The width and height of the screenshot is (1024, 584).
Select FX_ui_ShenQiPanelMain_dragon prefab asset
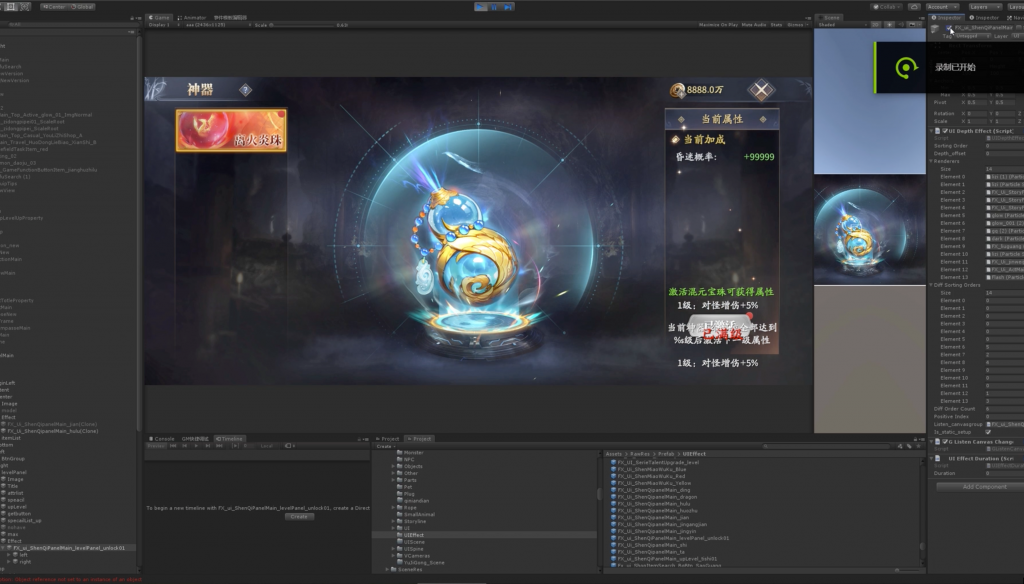tap(657, 497)
